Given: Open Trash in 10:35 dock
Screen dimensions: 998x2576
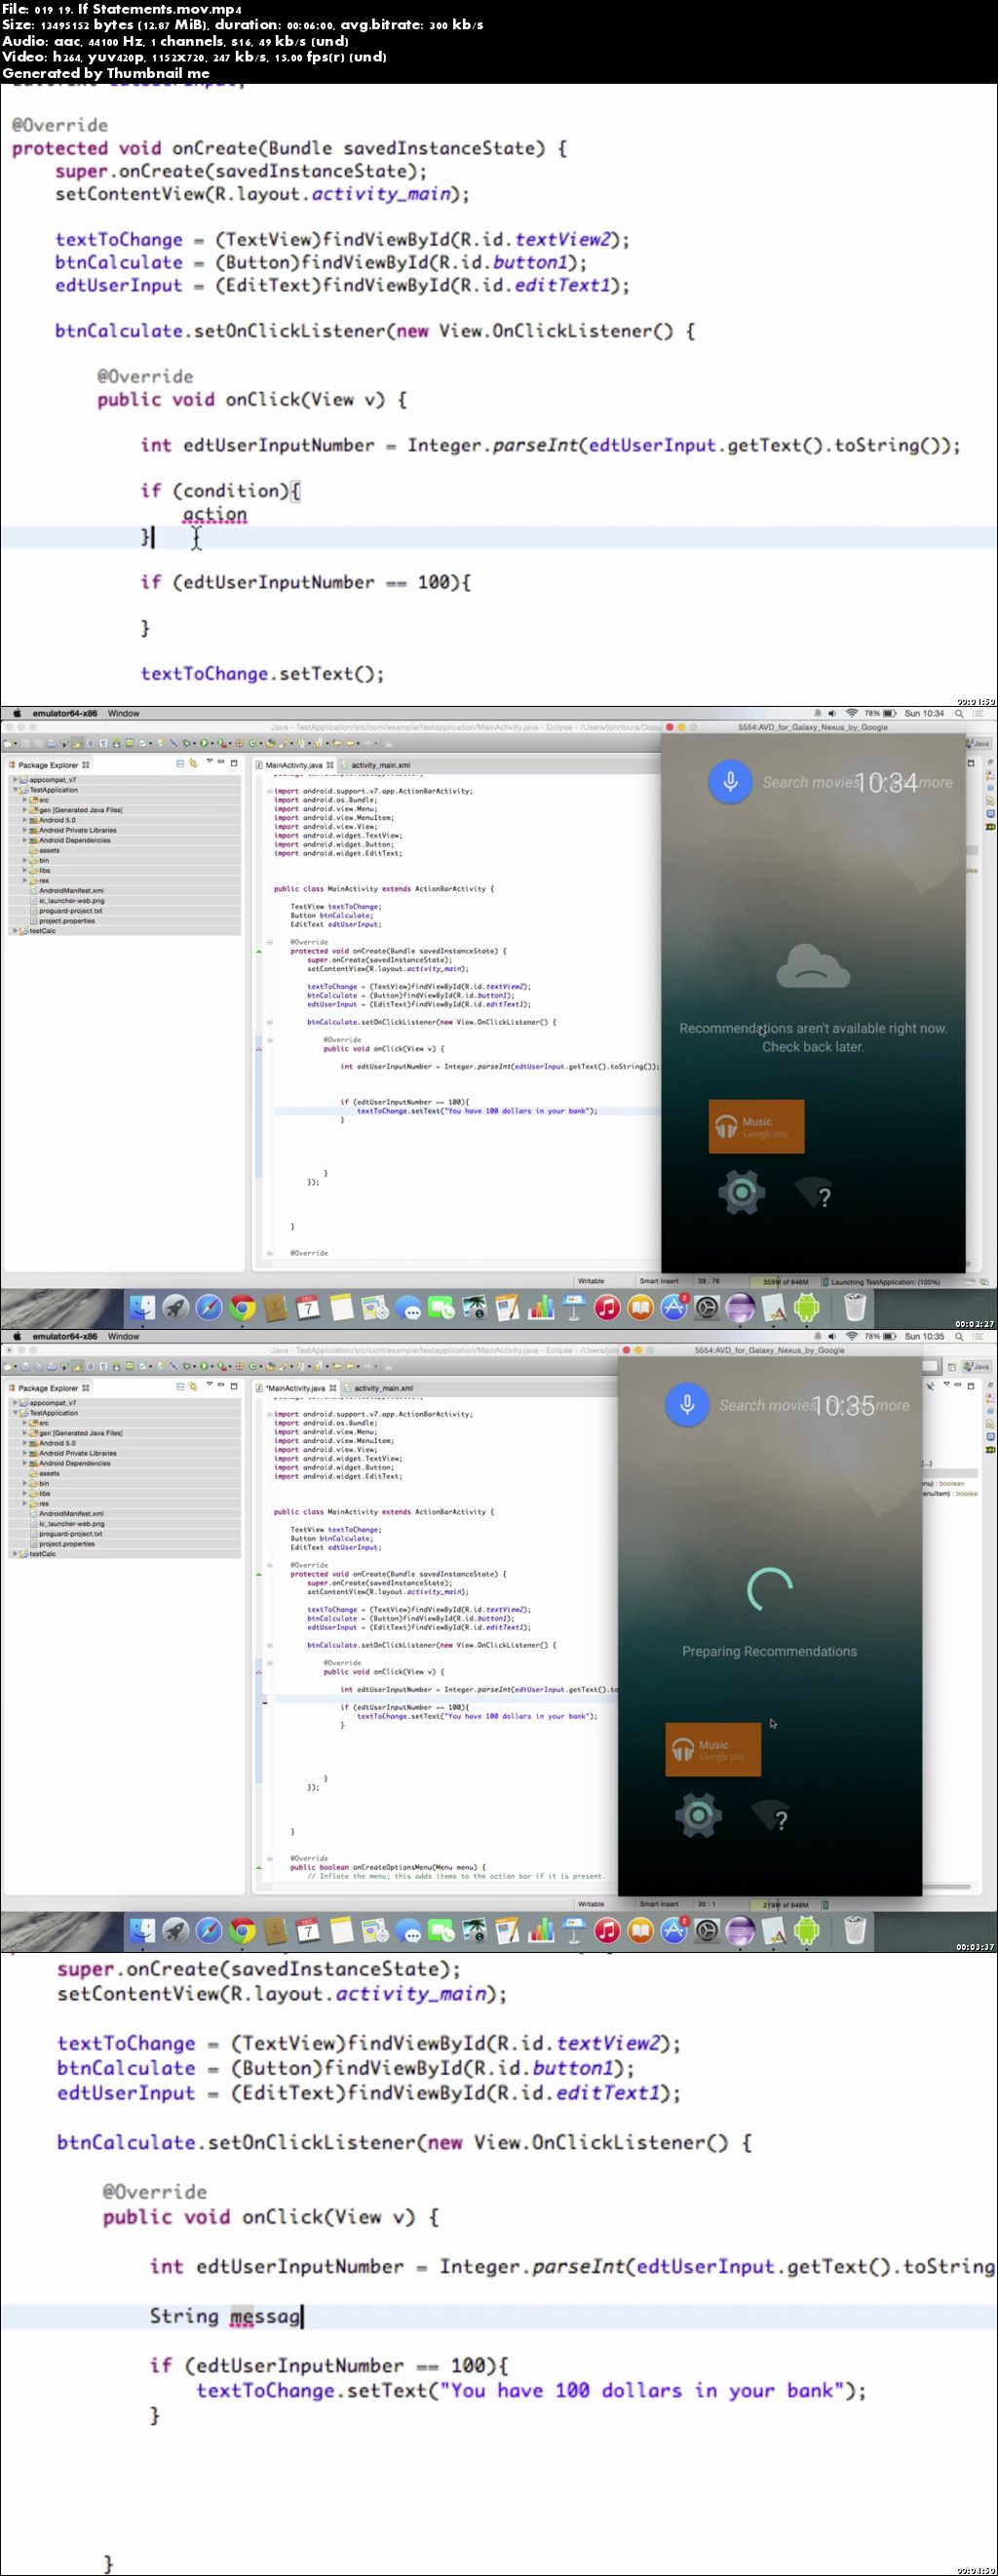Looking at the screenshot, I should [854, 1930].
